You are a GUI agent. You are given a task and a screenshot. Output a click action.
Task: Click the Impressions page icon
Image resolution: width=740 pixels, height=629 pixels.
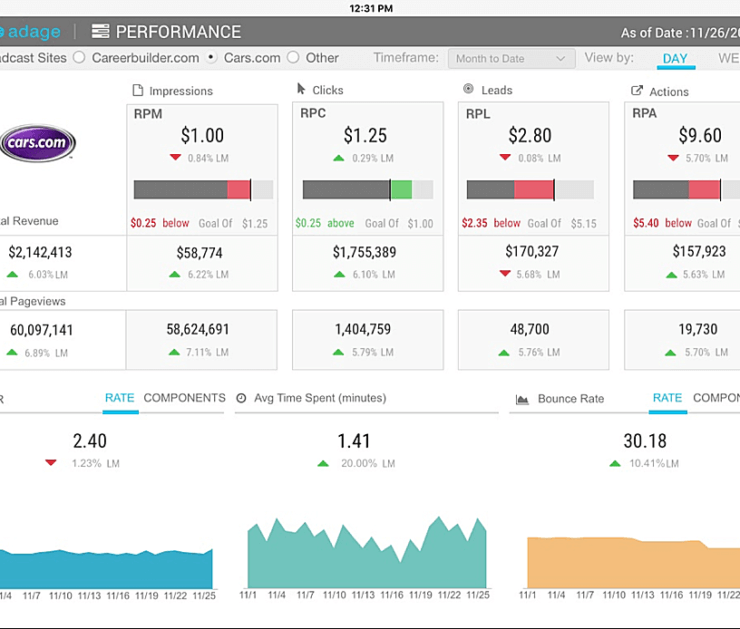point(138,90)
